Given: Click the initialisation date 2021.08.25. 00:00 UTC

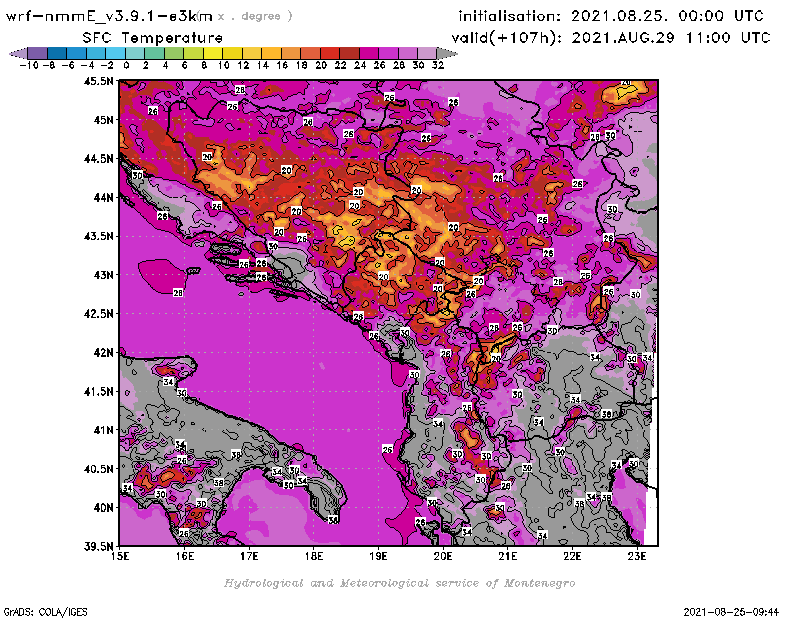Looking at the screenshot, I should tap(667, 16).
